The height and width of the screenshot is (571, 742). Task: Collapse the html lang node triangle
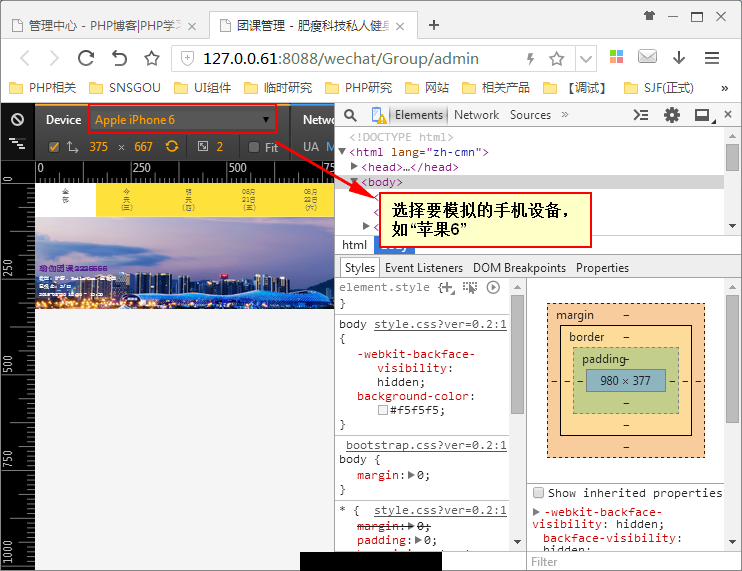pos(343,151)
